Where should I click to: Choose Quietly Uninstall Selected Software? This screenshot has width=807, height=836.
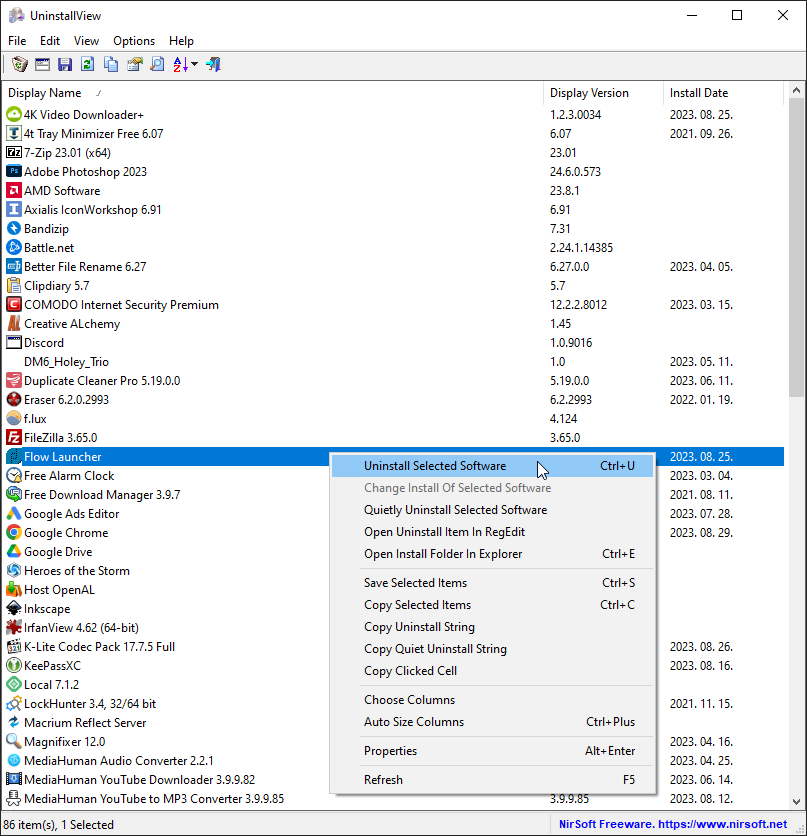click(x=492, y=510)
